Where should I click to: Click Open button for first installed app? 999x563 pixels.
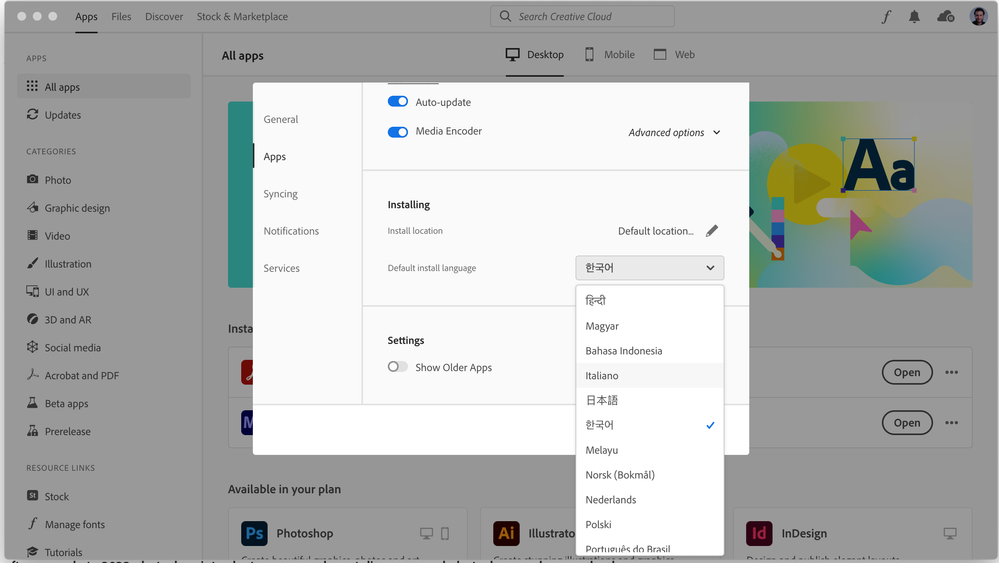pyautogui.click(x=907, y=372)
